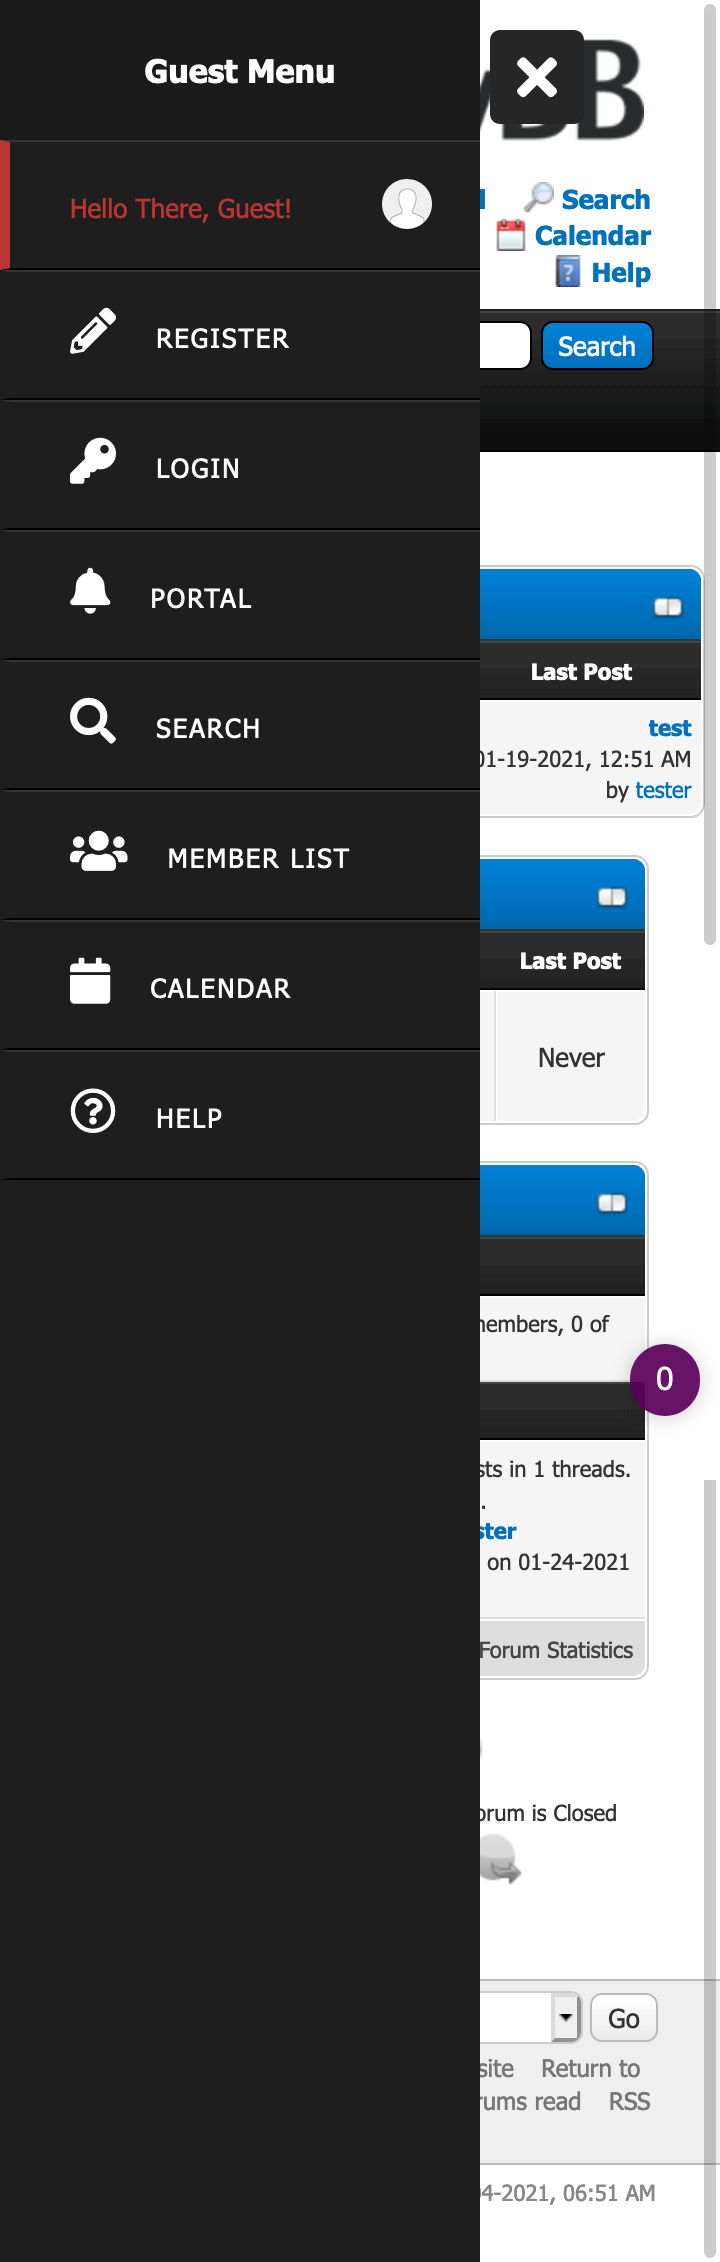Click the Go button
Screen dimensions: 720x2262
[x=624, y=2018]
